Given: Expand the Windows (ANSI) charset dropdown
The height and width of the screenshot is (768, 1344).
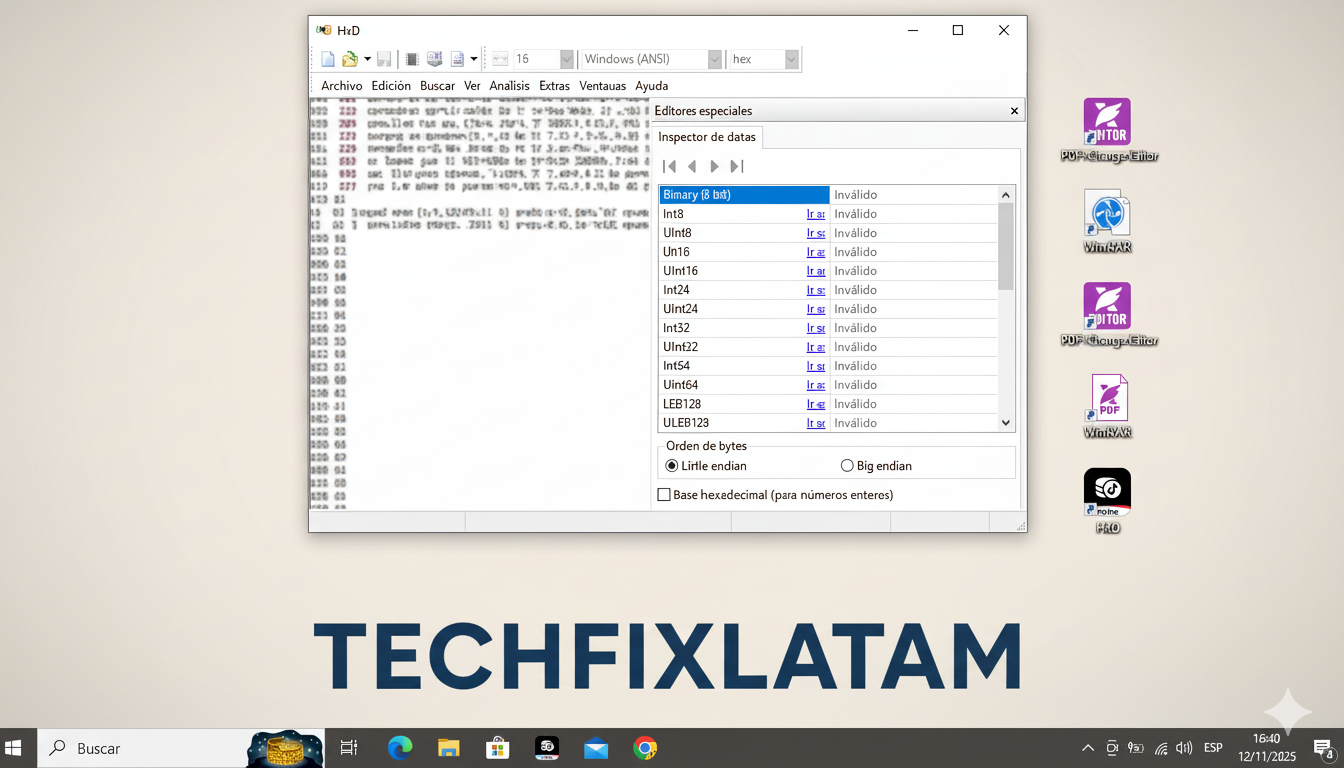Looking at the screenshot, I should [714, 60].
